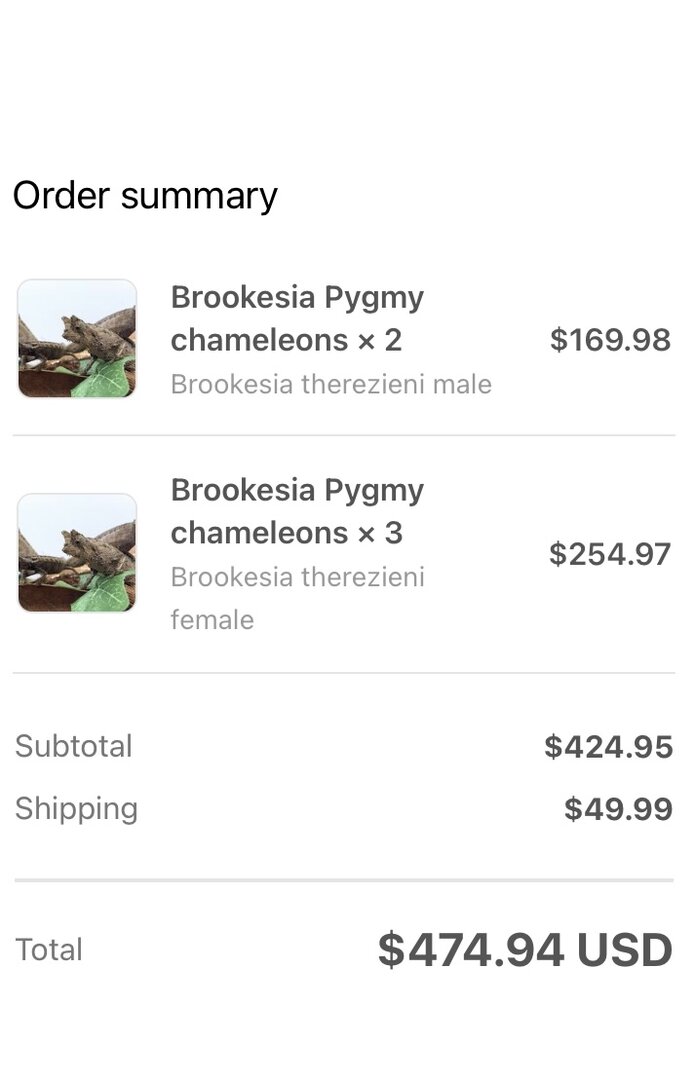Tap the Brookesia therezieni female variant text
The width and height of the screenshot is (695, 1080).
point(297,598)
